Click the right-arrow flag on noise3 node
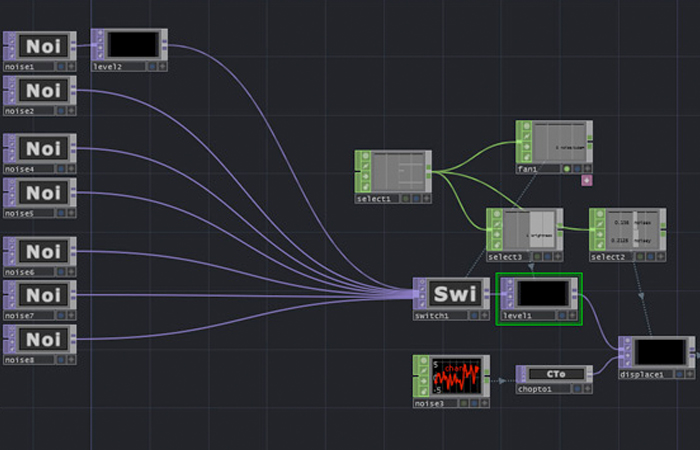700x450 pixels. pyautogui.click(x=423, y=382)
